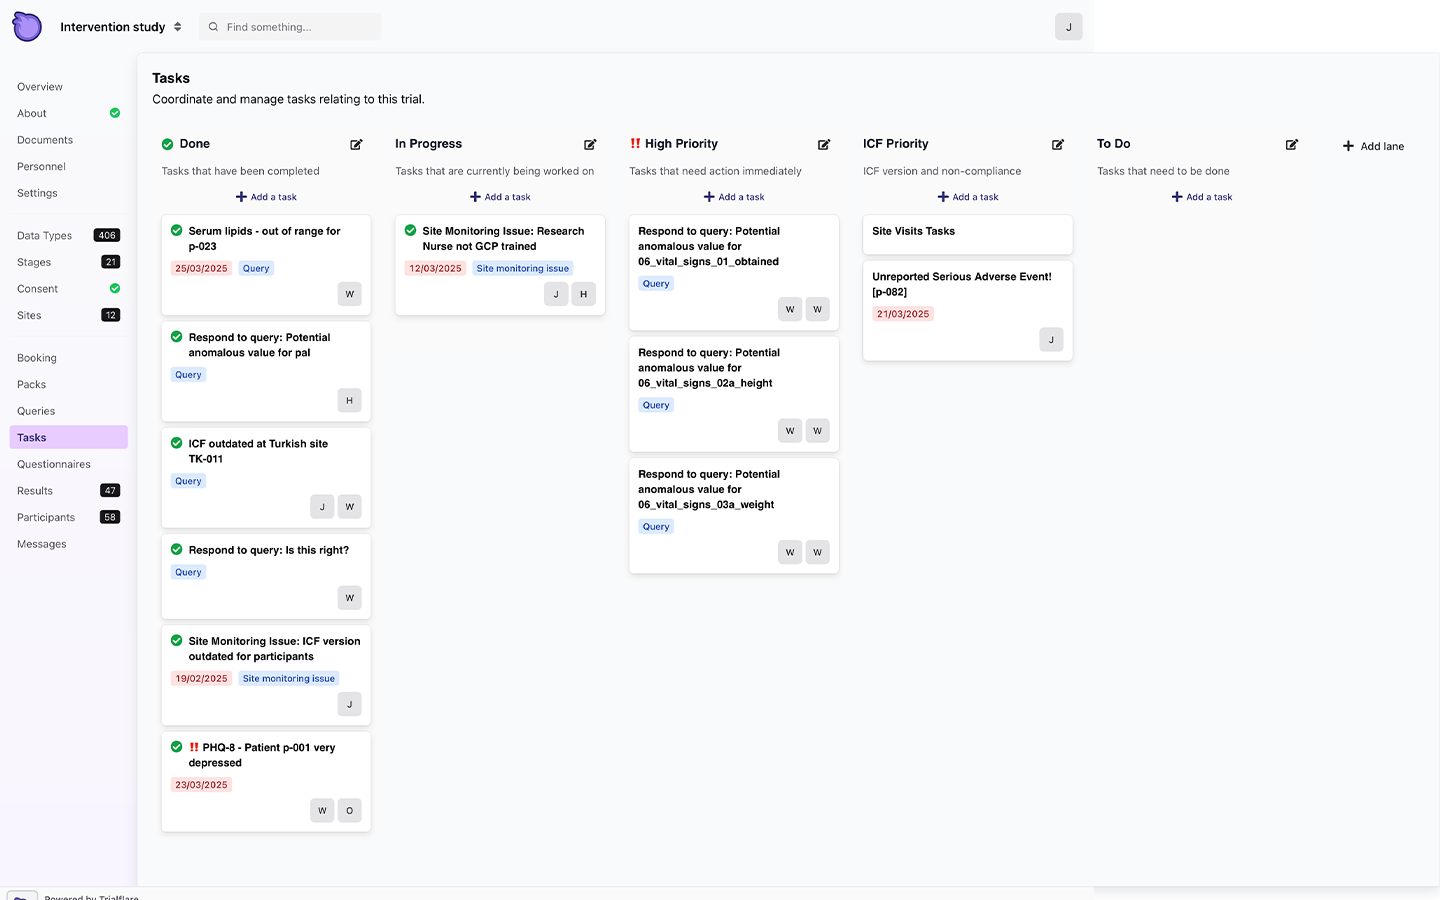Click the 406 badge next to Data Types
1440x900 pixels.
pyautogui.click(x=107, y=236)
